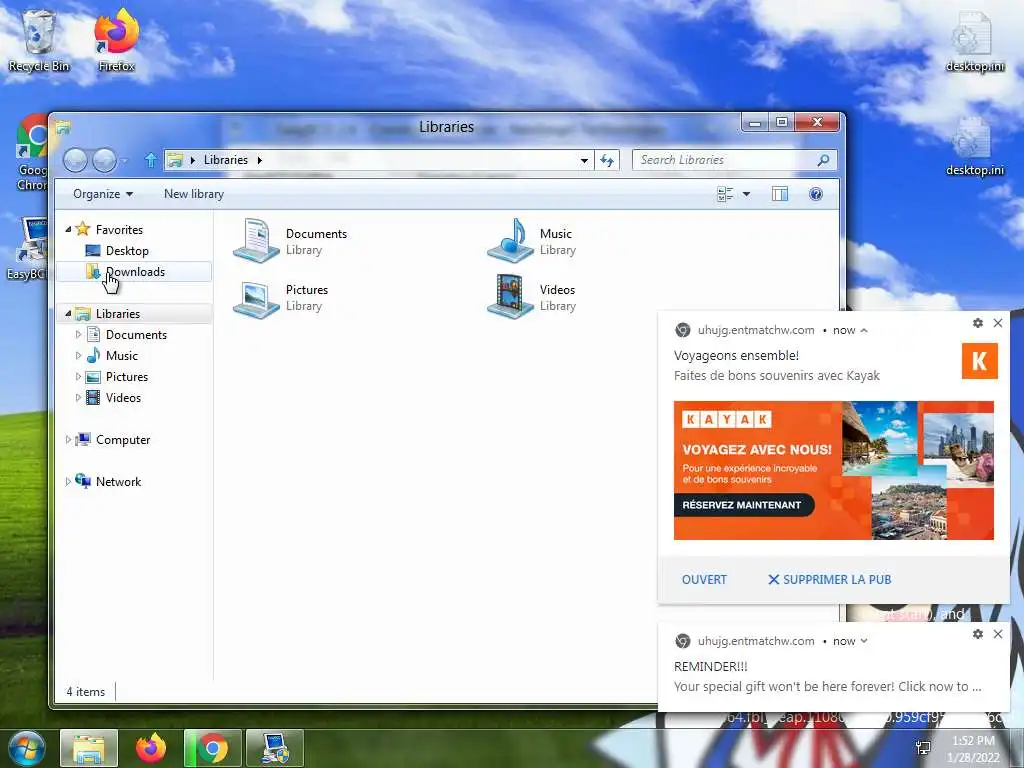Select Pictures in Libraries tree
1024x768 pixels.
click(x=127, y=376)
